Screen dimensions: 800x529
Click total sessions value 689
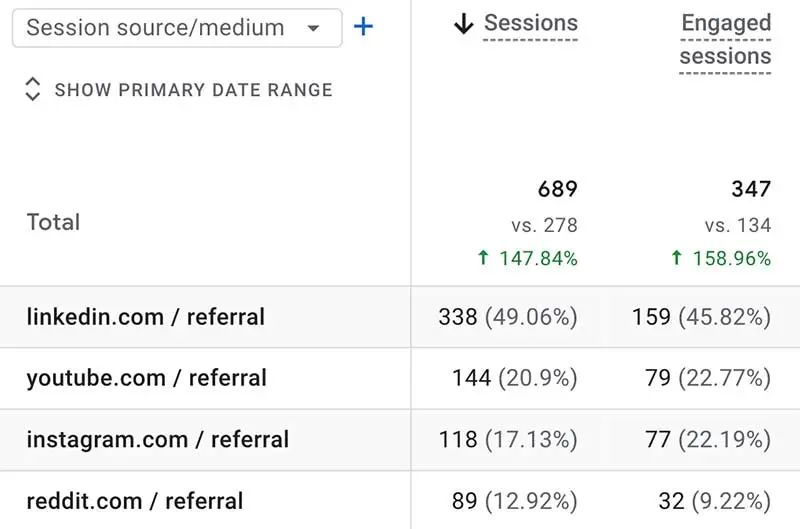[x=557, y=189]
